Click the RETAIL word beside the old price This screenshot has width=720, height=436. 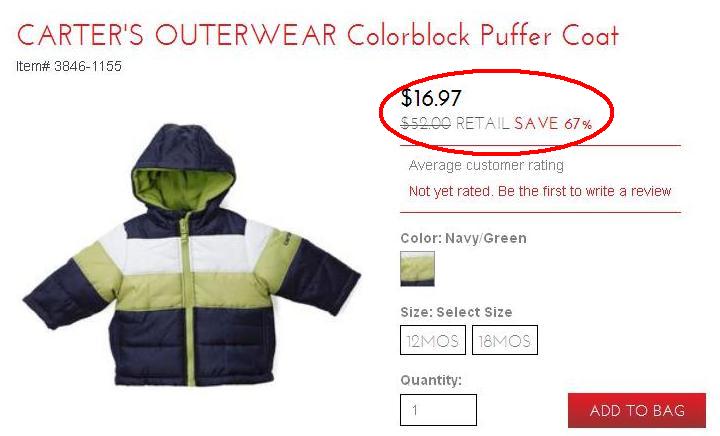coord(483,123)
